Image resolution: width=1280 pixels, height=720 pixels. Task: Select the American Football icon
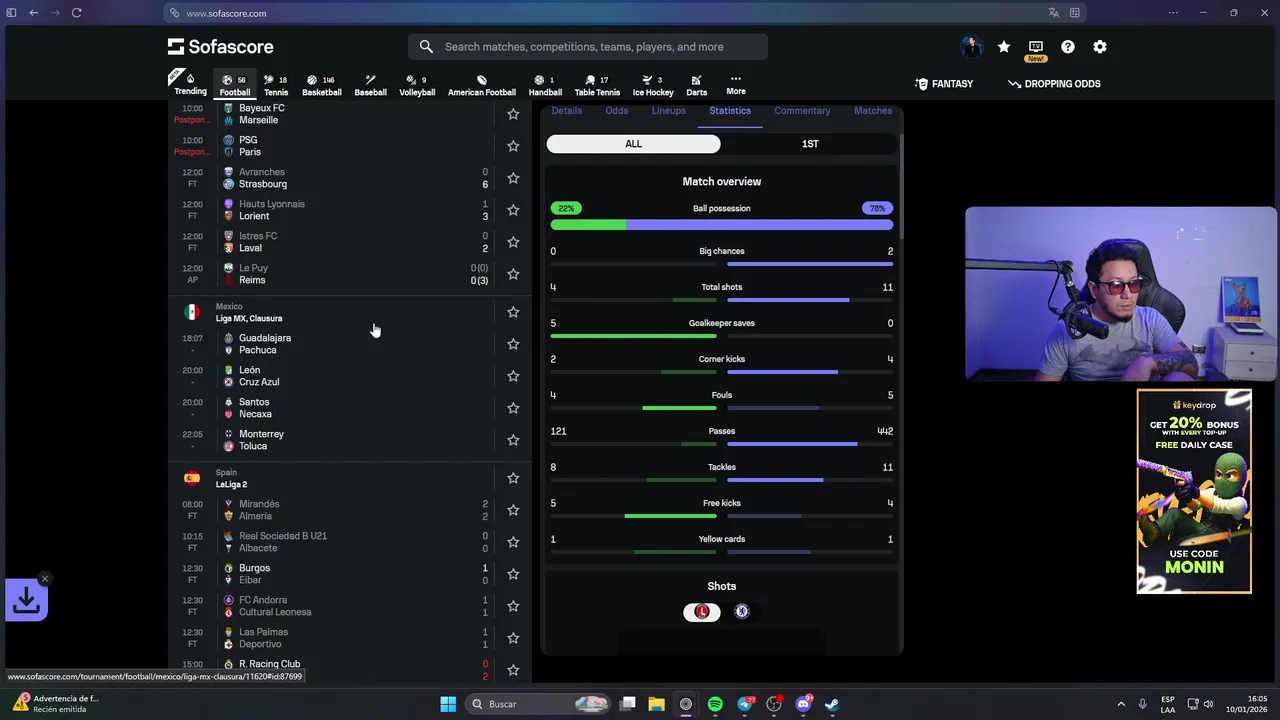point(482,85)
